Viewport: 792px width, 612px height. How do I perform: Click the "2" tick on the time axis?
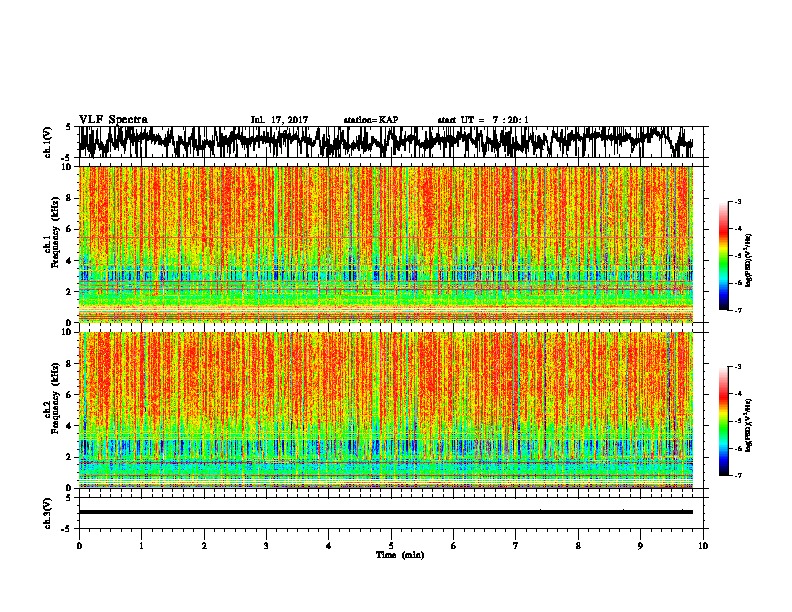point(204,546)
